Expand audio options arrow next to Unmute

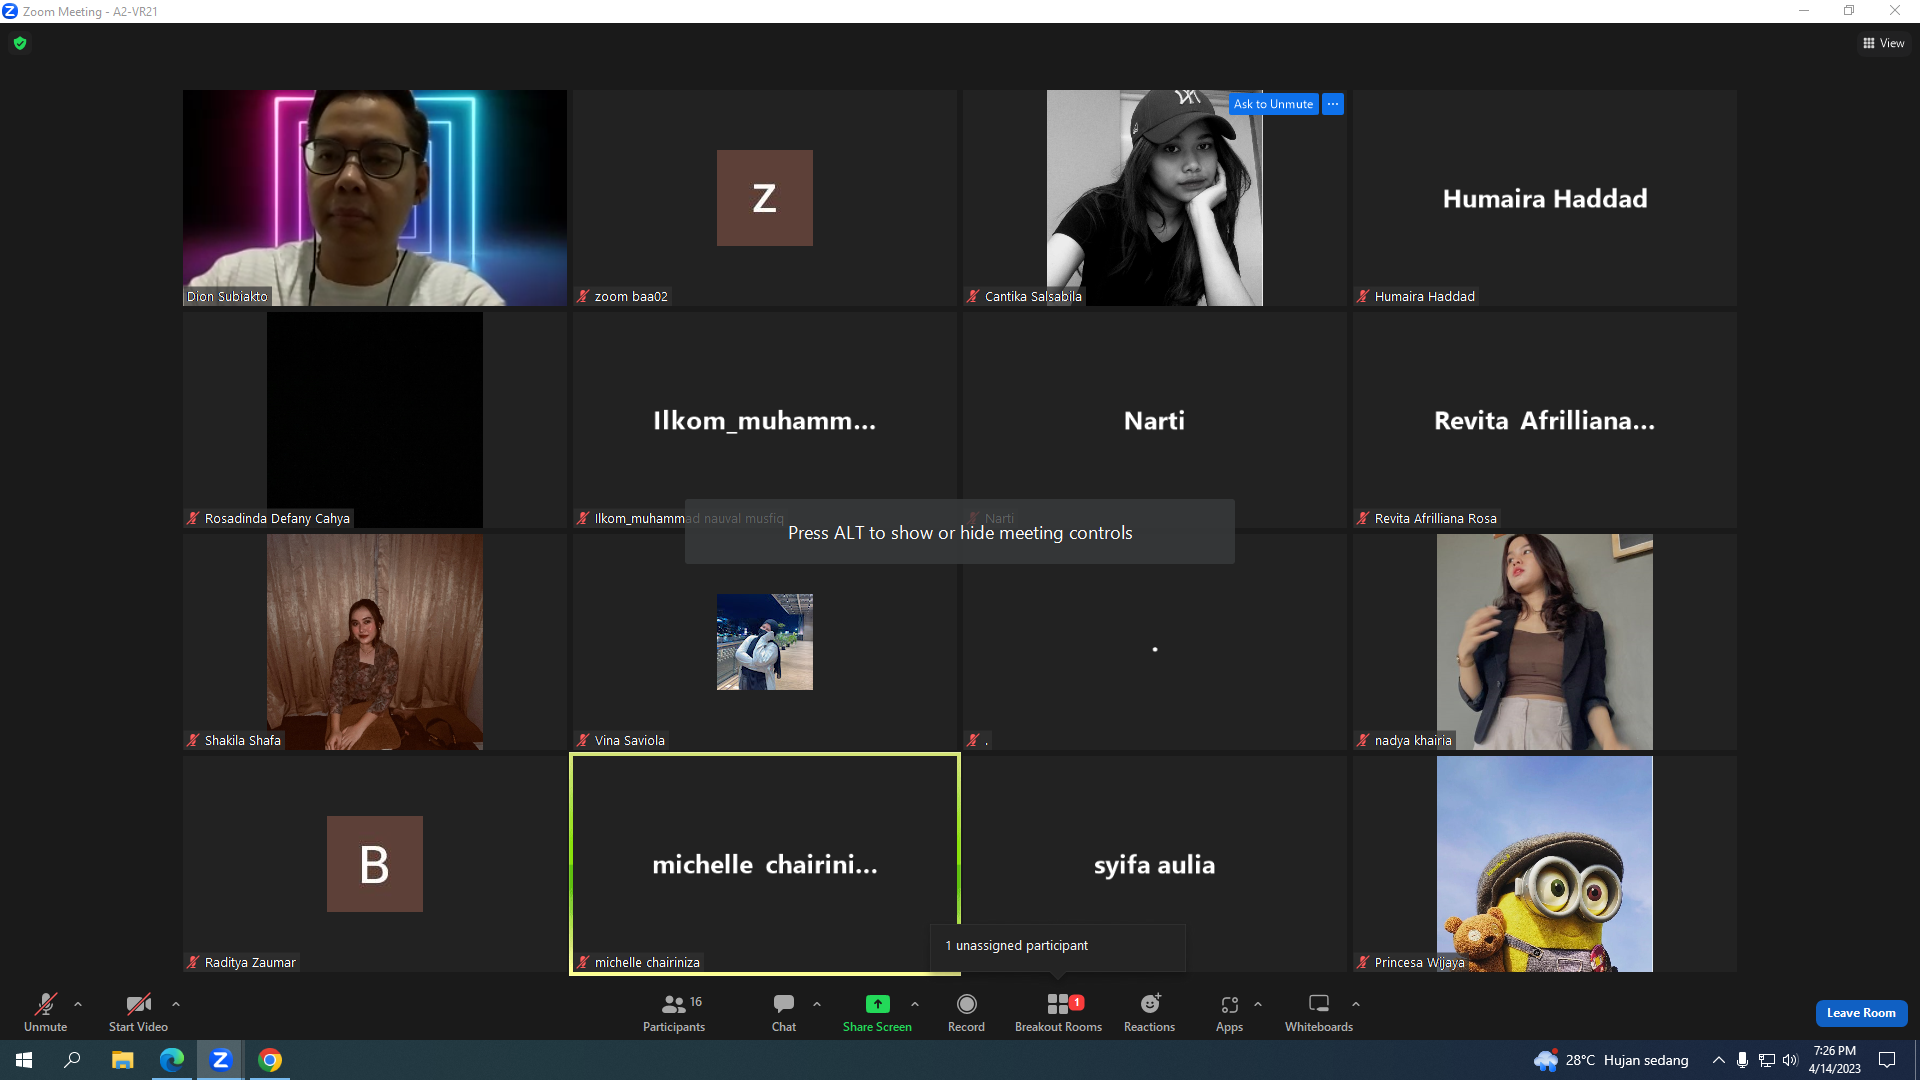pos(78,1004)
